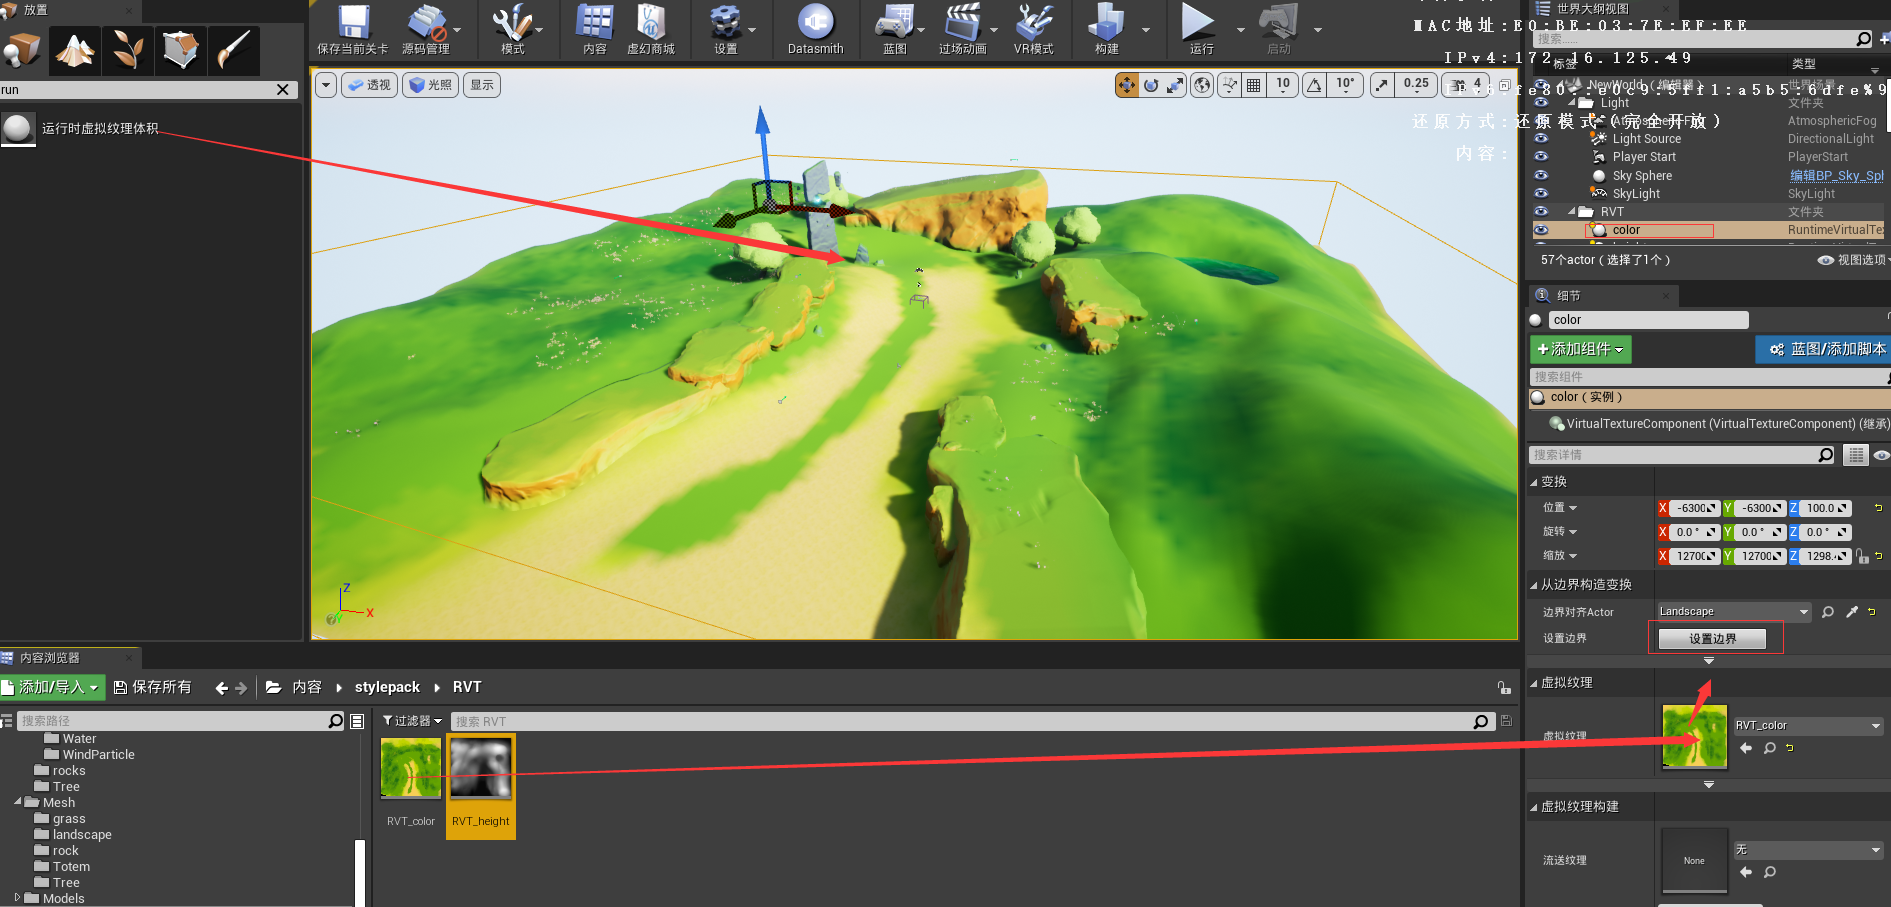Open the 虚幻商城 marketplace

(x=651, y=29)
